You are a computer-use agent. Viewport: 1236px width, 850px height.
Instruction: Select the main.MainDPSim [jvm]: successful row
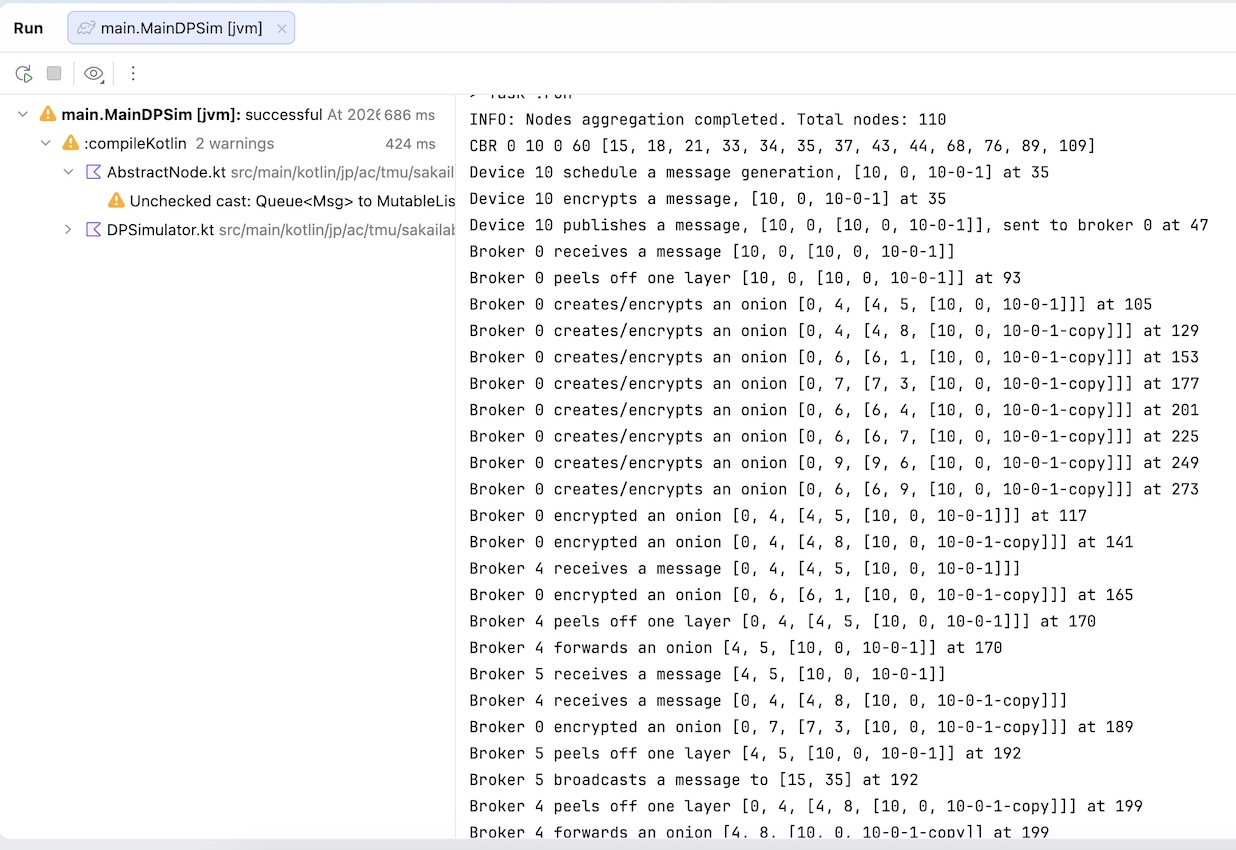(x=227, y=115)
